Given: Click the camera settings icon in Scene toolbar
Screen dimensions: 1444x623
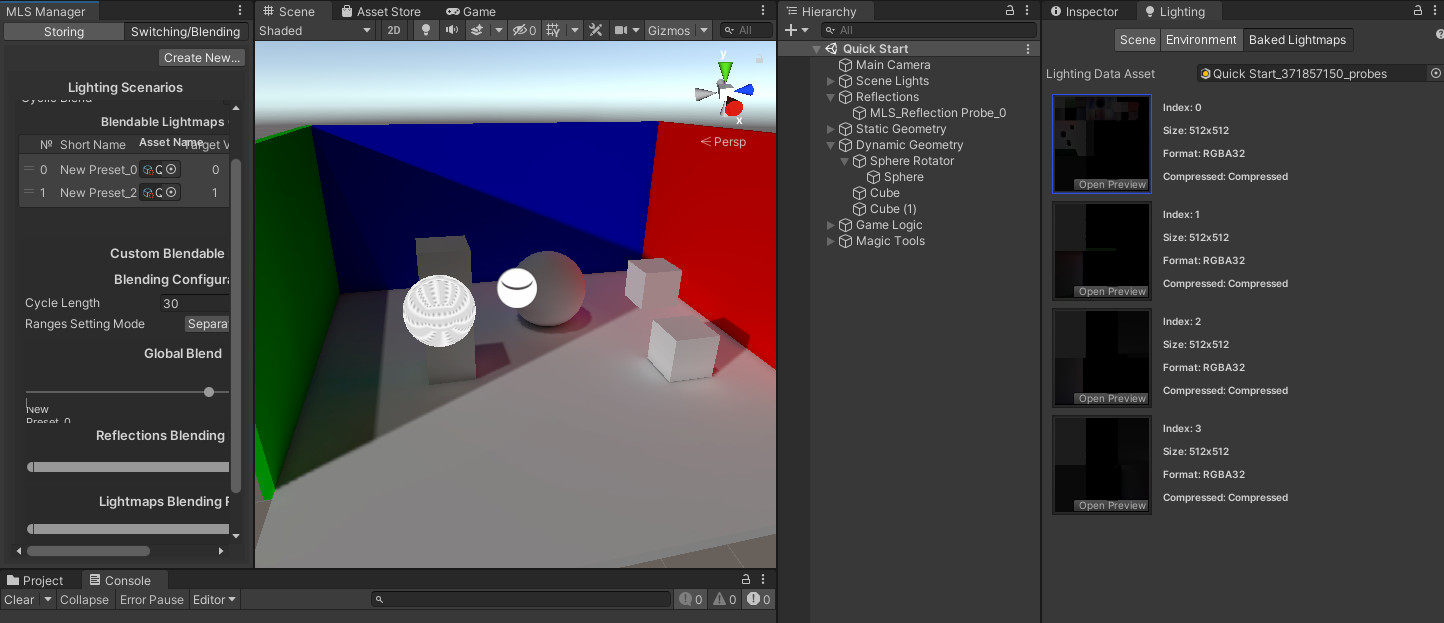Looking at the screenshot, I should (x=622, y=30).
